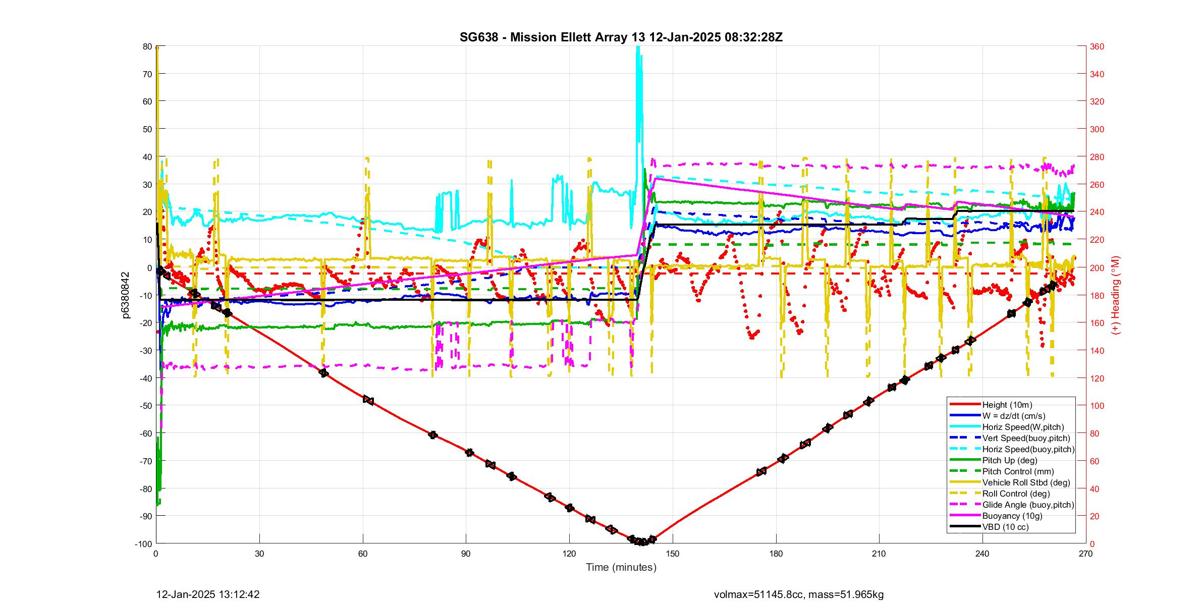
Task: Click the solid magenta Buoyancy line sample in legend
Action: [966, 515]
